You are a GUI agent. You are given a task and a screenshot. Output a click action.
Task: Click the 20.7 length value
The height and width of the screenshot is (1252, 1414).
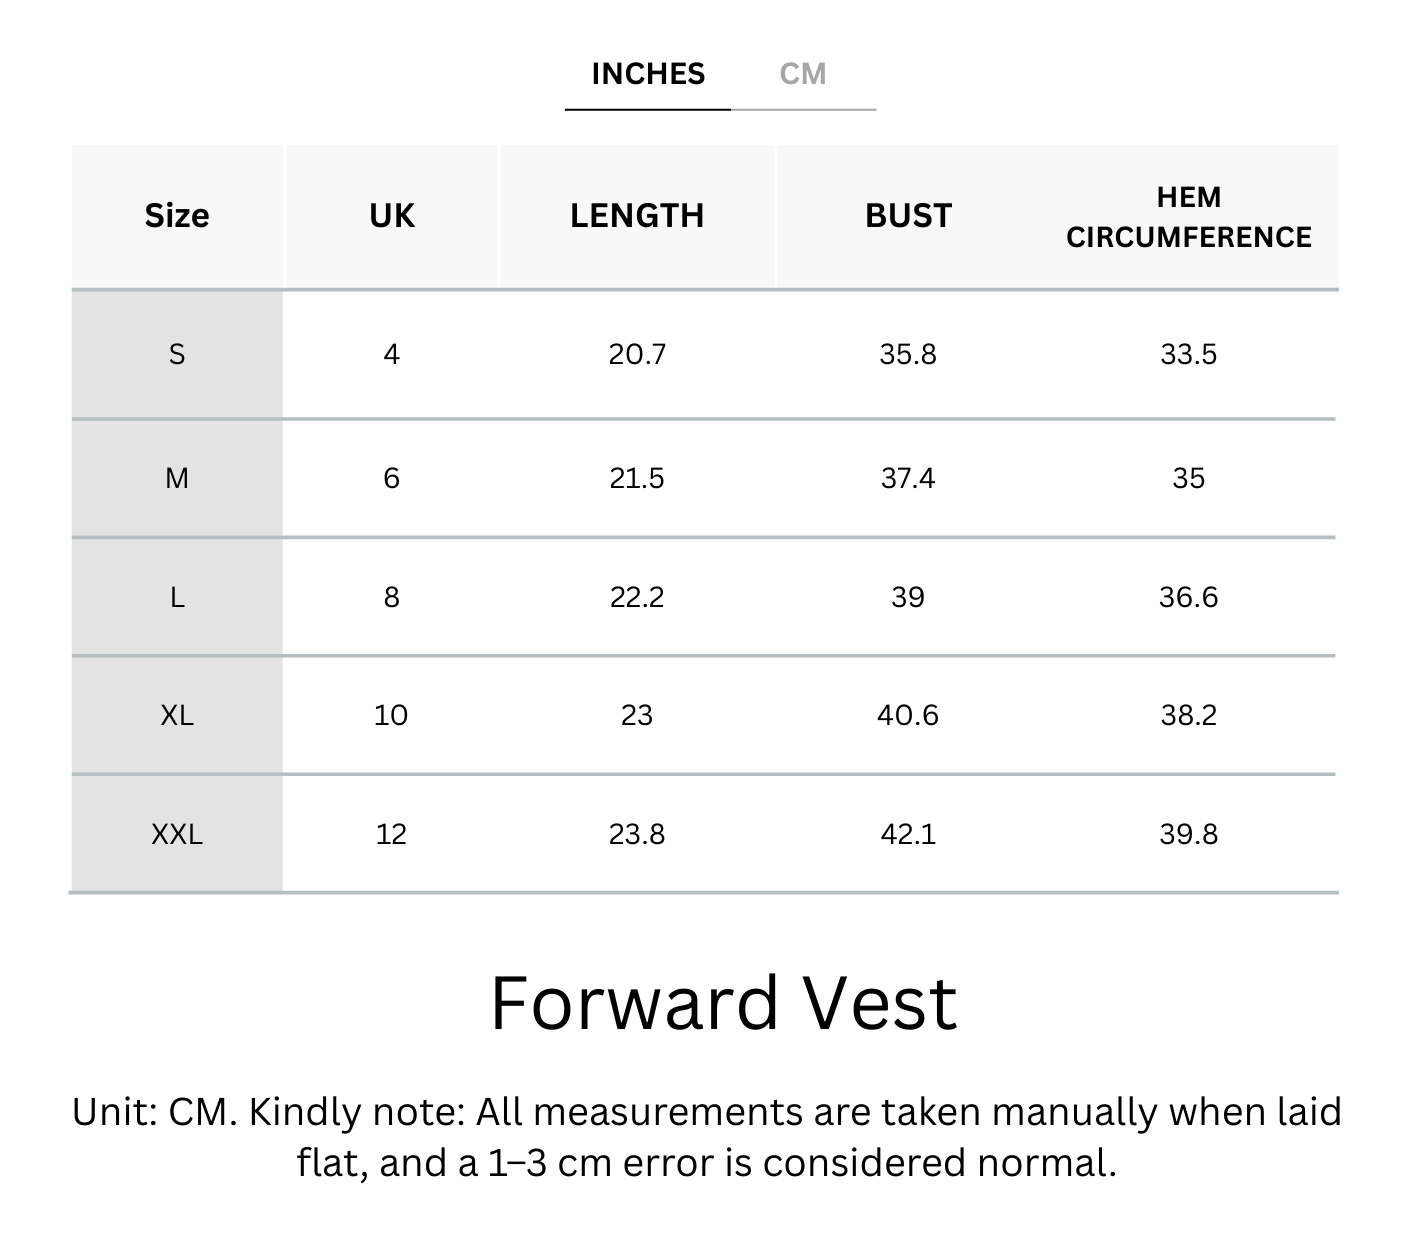click(x=637, y=354)
